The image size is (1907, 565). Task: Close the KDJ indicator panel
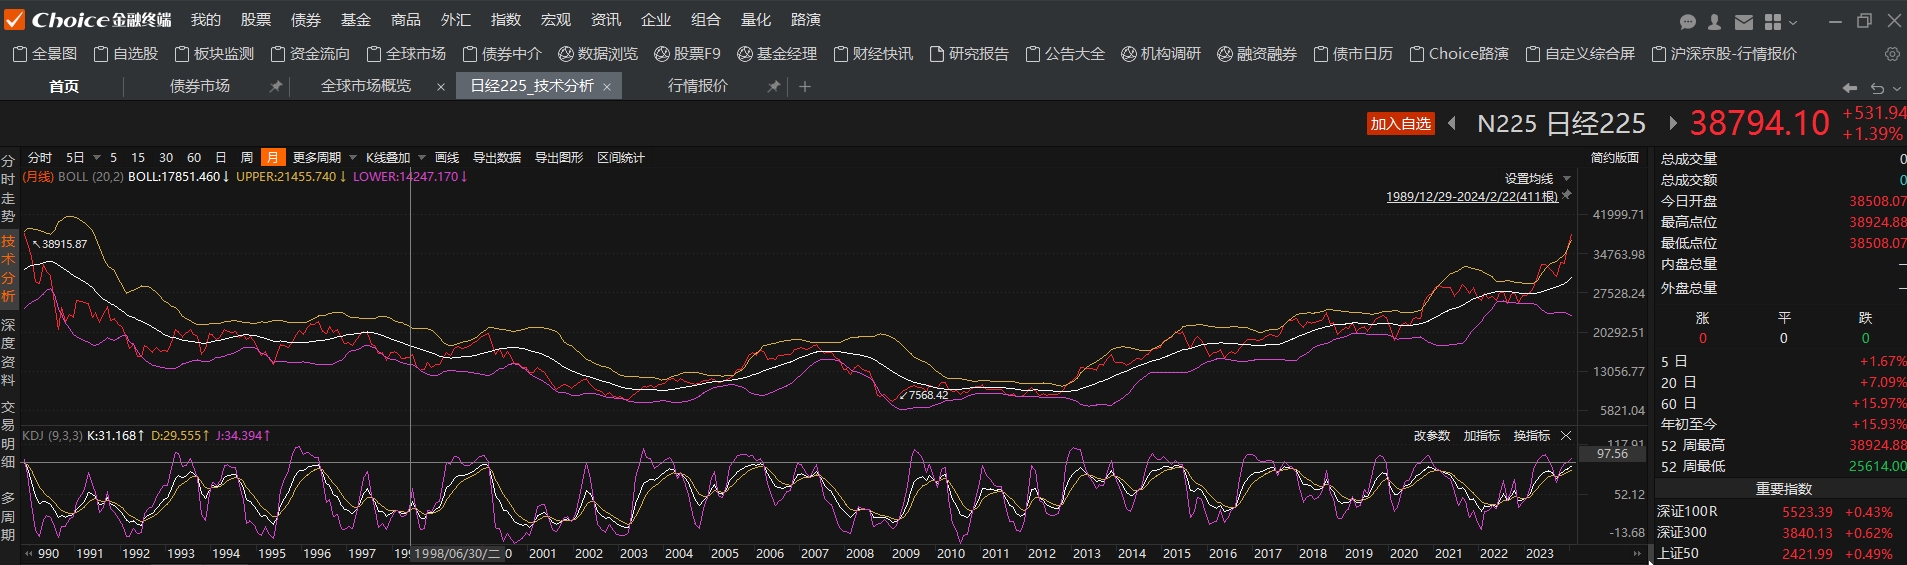[x=1566, y=436]
